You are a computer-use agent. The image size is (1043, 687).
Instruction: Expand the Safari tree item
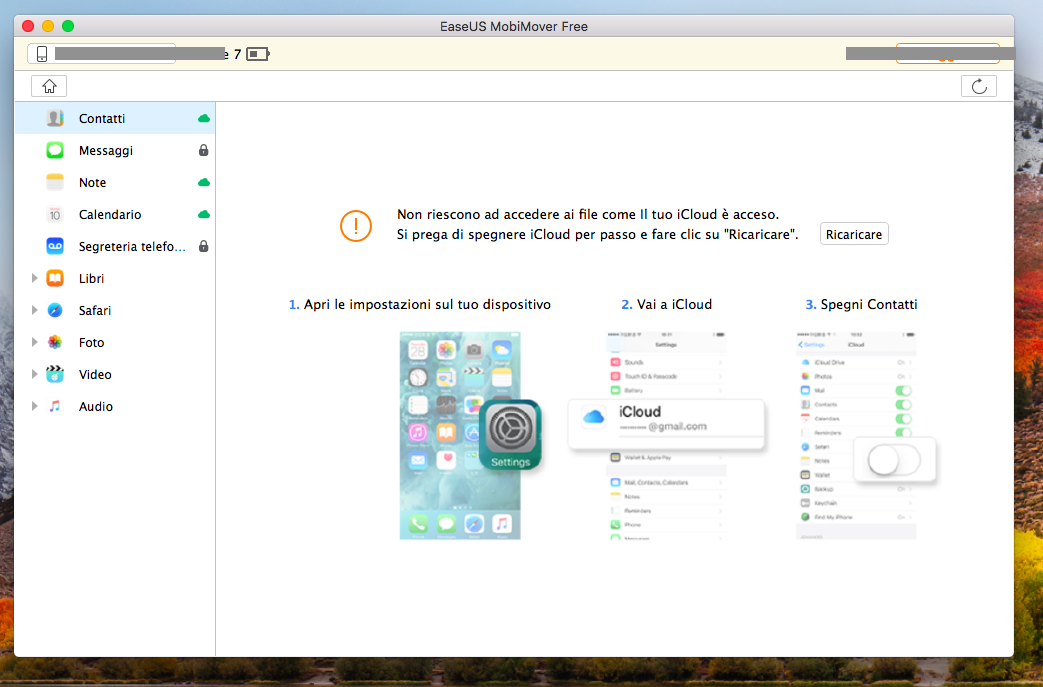35,311
